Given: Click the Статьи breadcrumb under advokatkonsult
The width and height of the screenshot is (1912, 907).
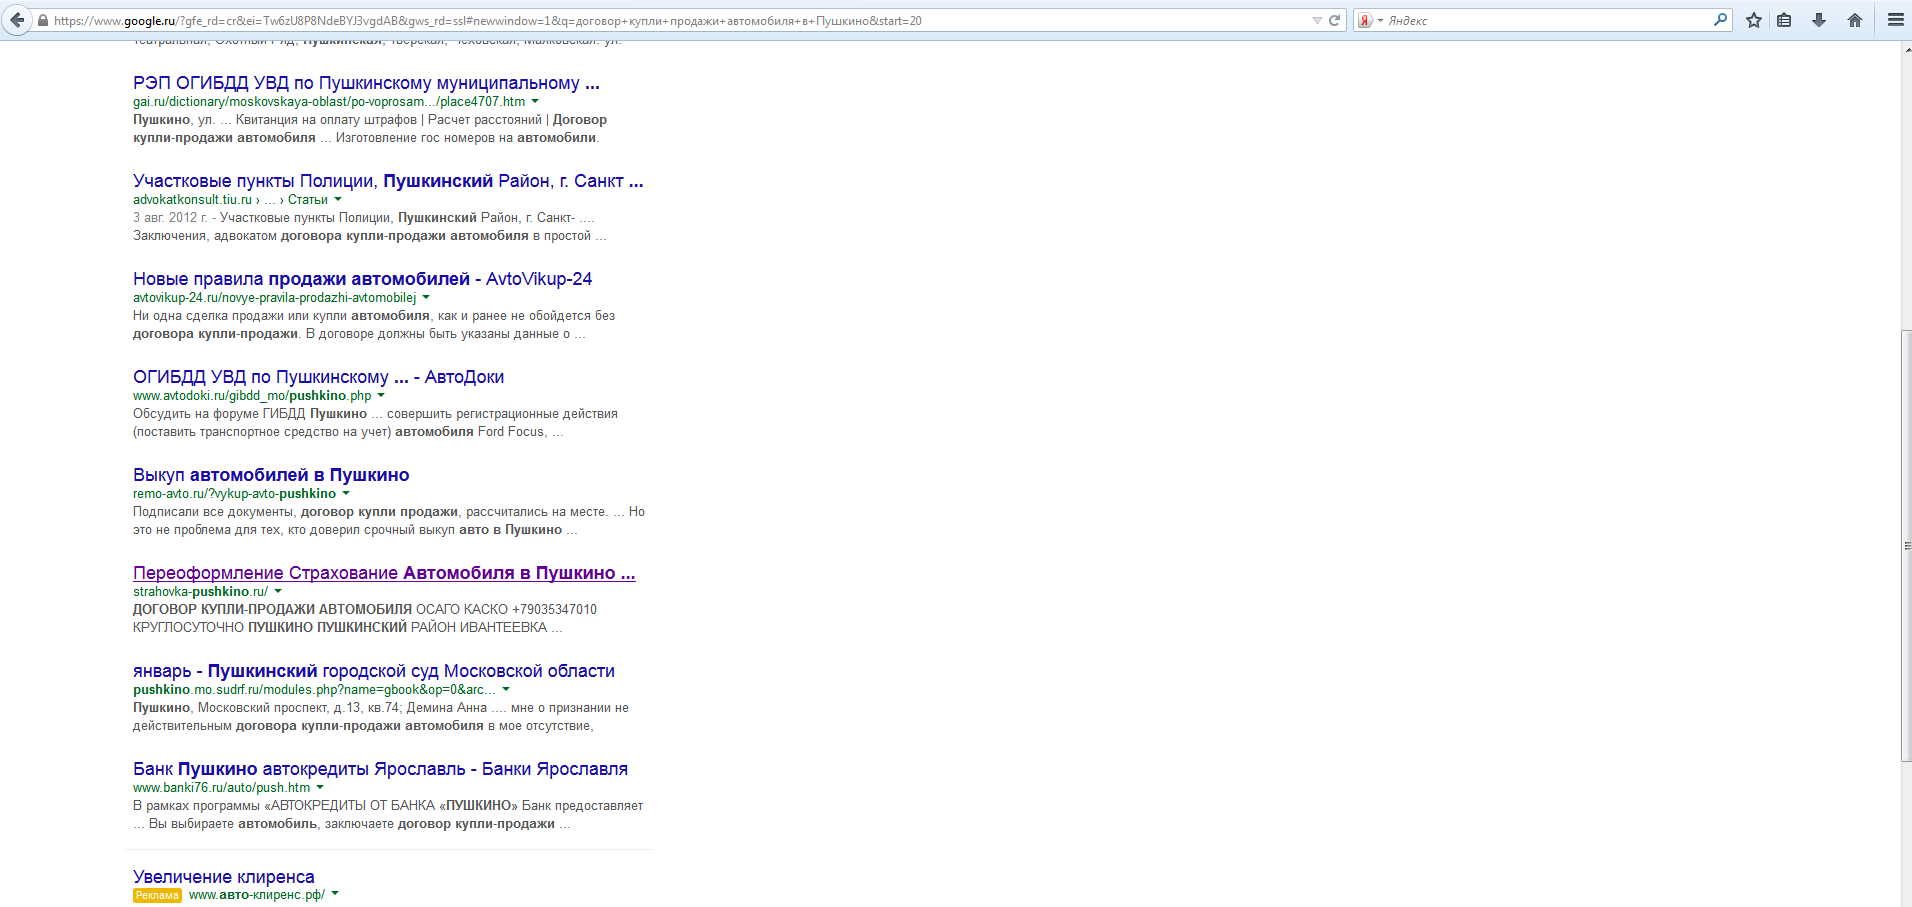Looking at the screenshot, I should 308,200.
